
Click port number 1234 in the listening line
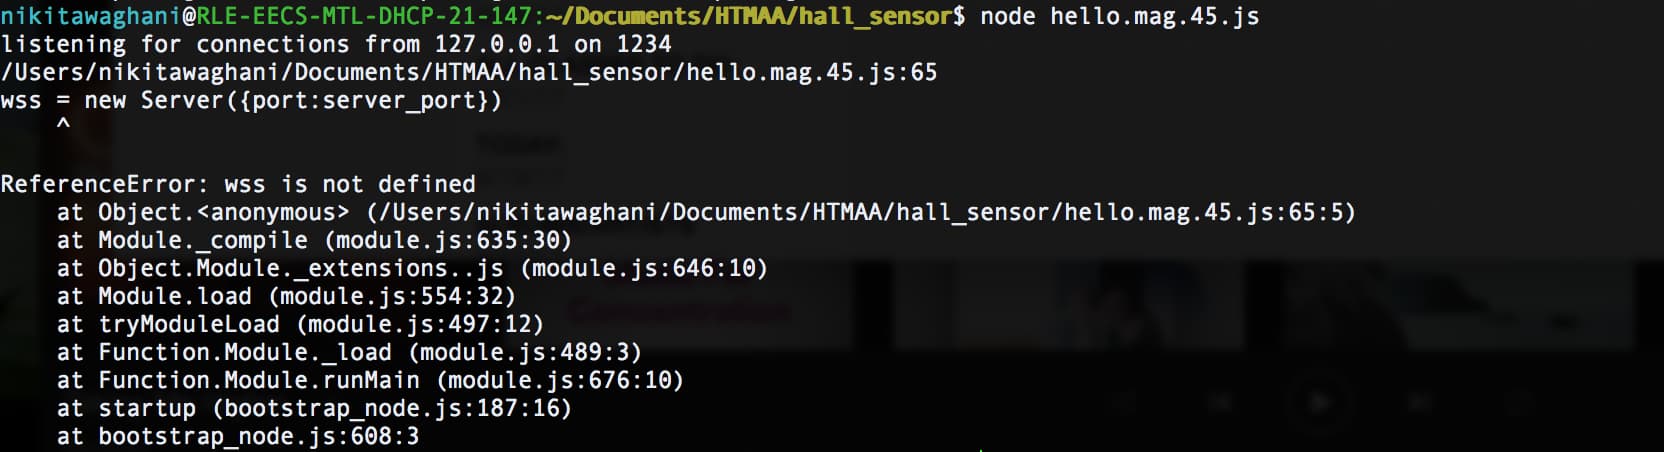tap(644, 45)
